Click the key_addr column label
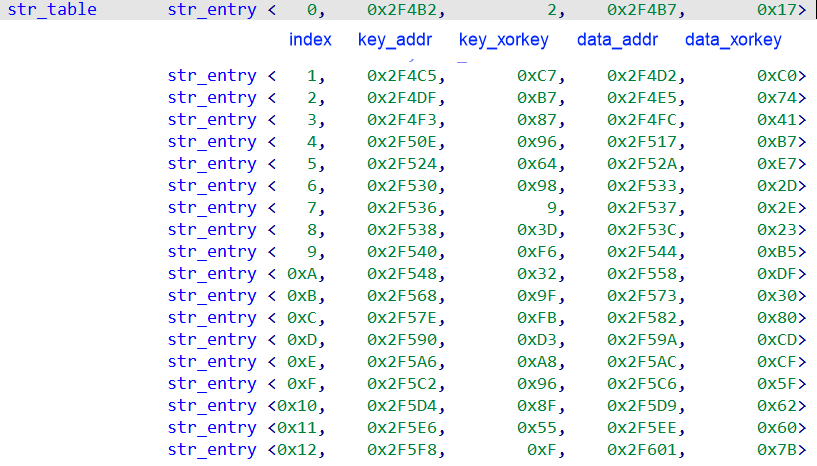Image resolution: width=817 pixels, height=466 pixels. coord(395,40)
